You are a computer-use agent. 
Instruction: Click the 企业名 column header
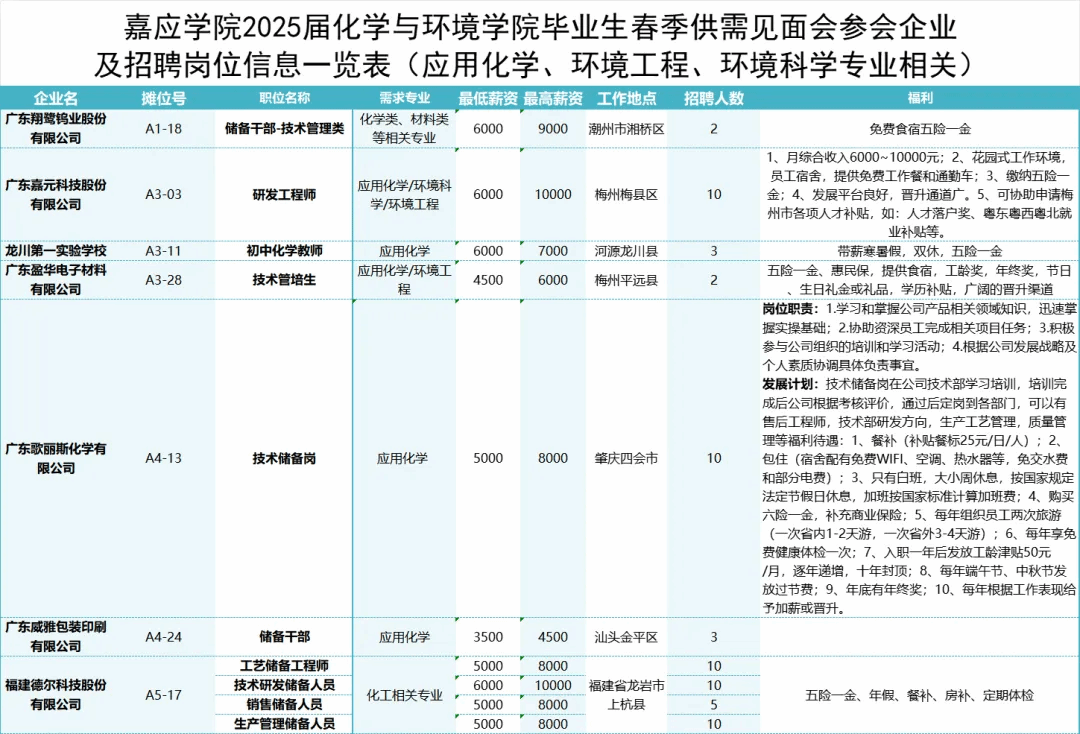click(56, 99)
